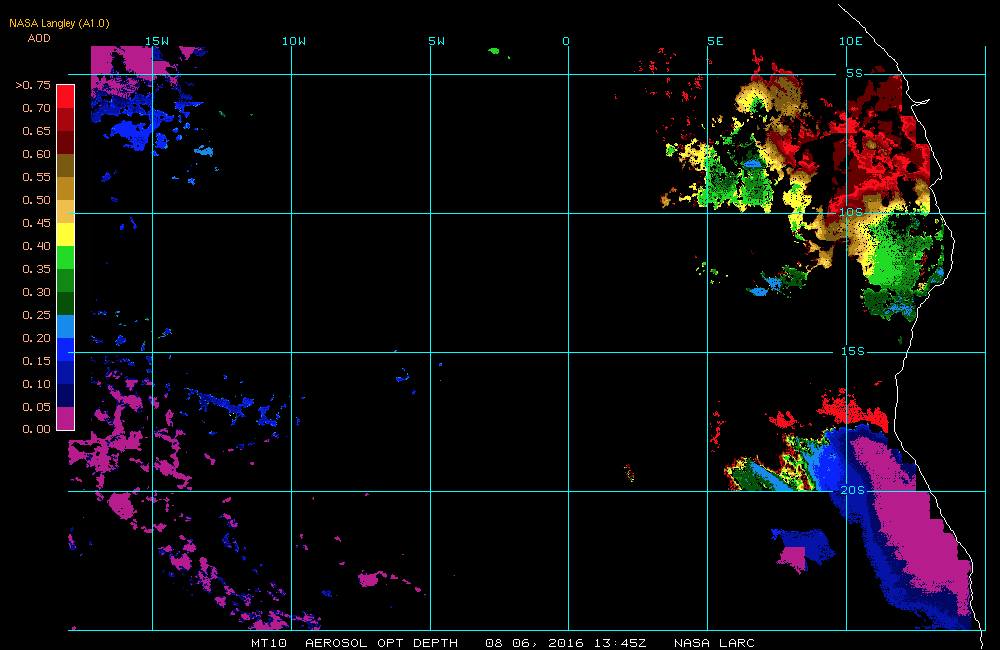Image resolution: width=1000 pixels, height=650 pixels.
Task: Click the 0.15 legend value label
Action: pos(36,360)
